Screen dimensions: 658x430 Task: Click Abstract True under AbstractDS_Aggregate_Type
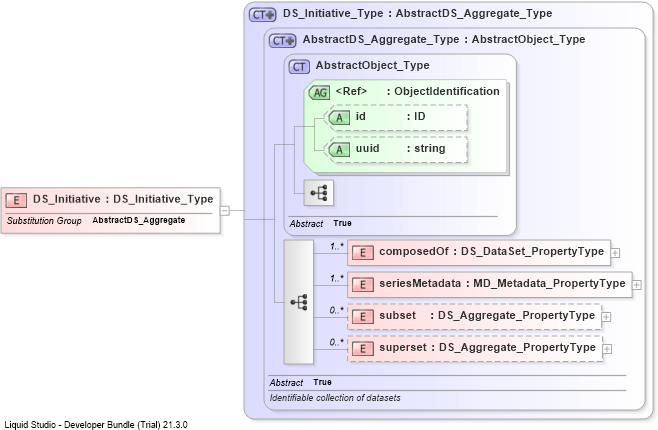(300, 383)
